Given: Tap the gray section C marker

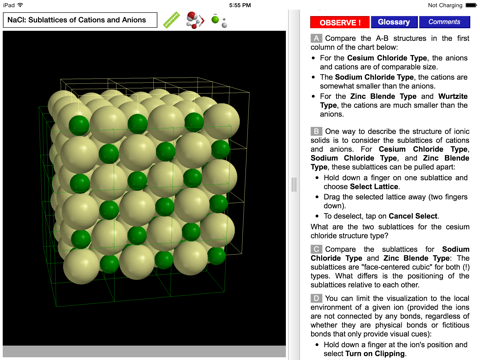Looking at the screenshot, I should [x=316, y=249].
